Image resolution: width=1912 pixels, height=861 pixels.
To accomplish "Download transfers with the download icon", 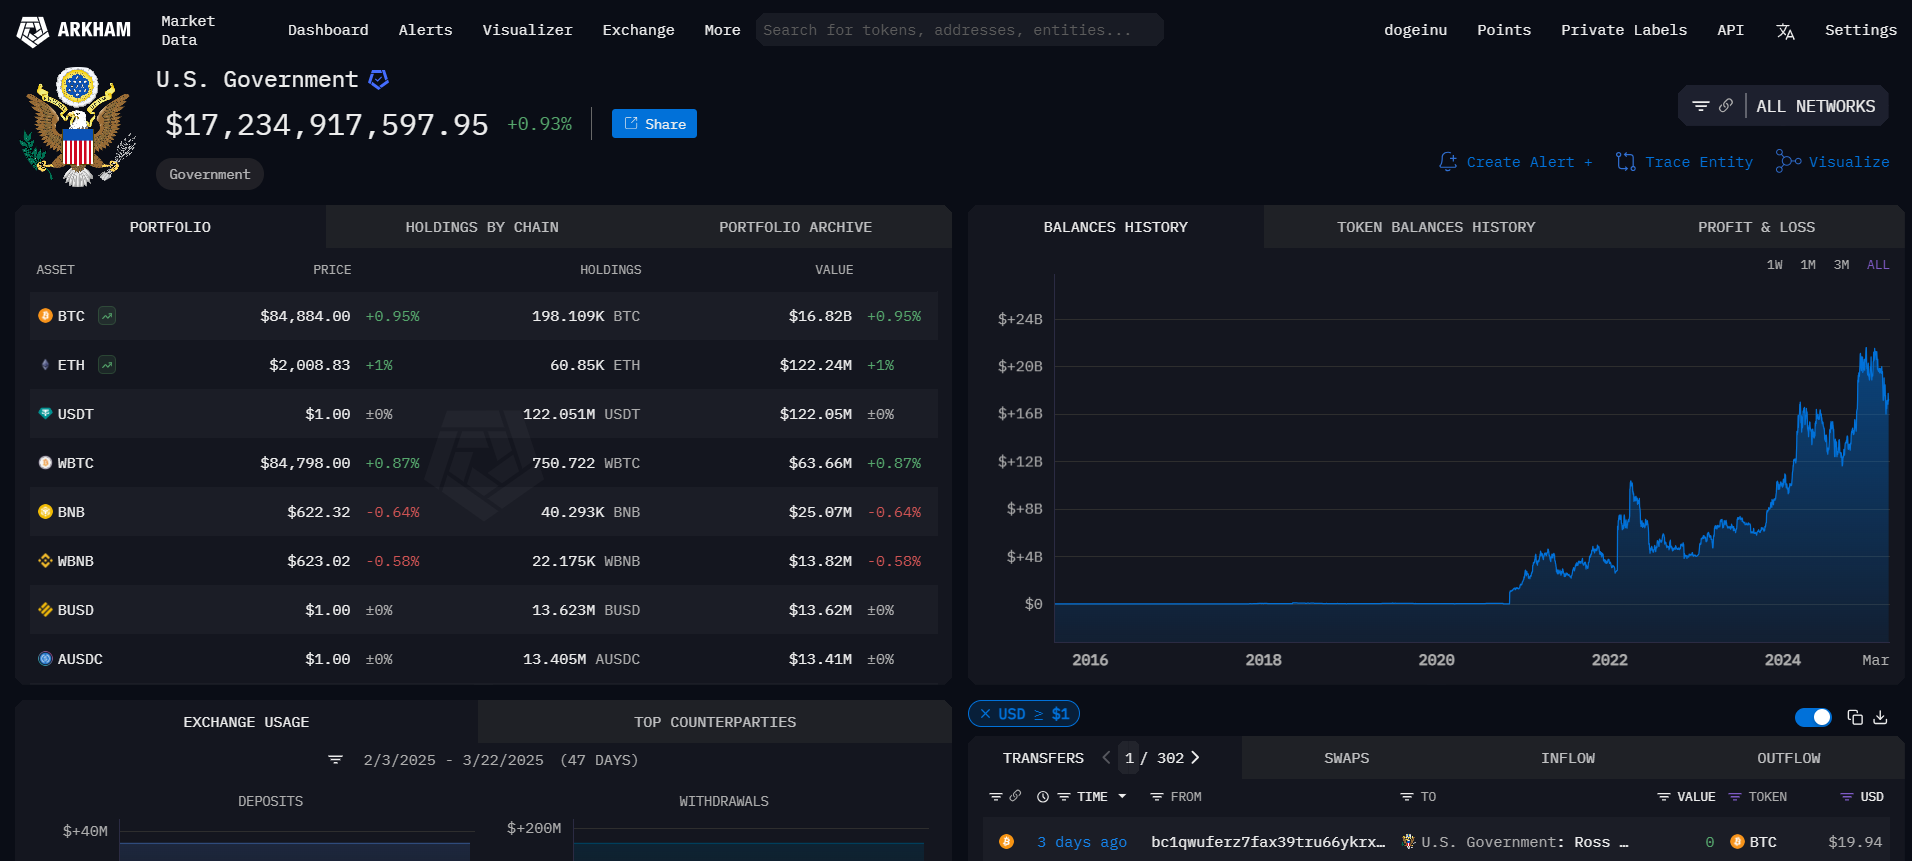I will coord(1880,717).
